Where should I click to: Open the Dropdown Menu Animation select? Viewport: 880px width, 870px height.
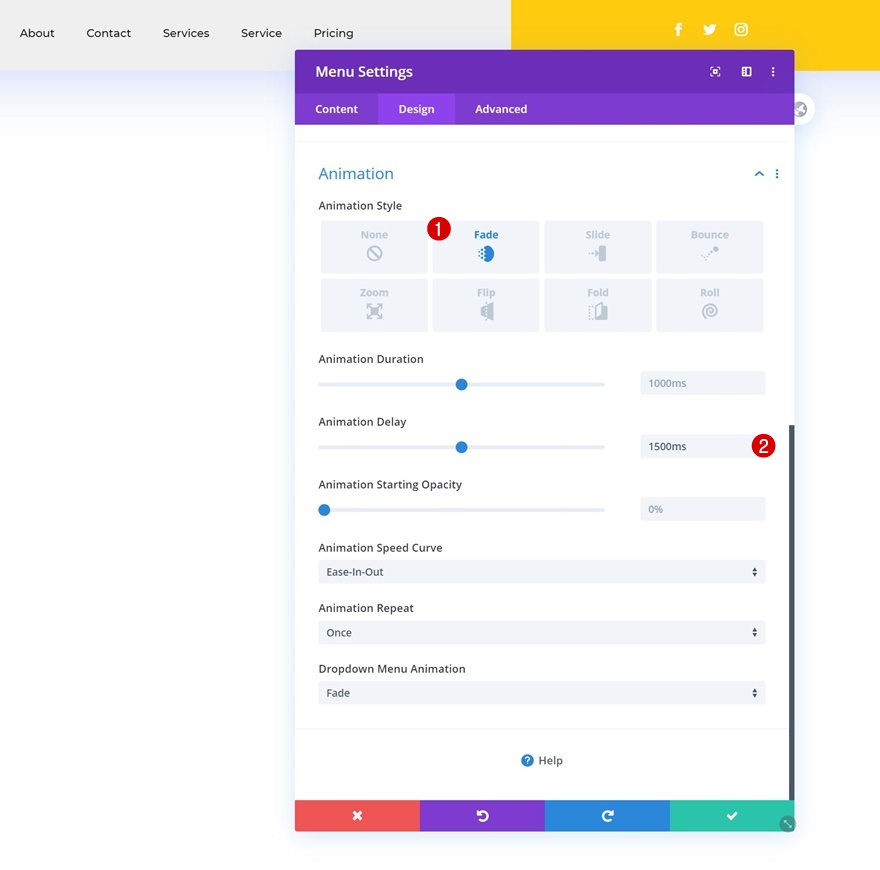[542, 693]
